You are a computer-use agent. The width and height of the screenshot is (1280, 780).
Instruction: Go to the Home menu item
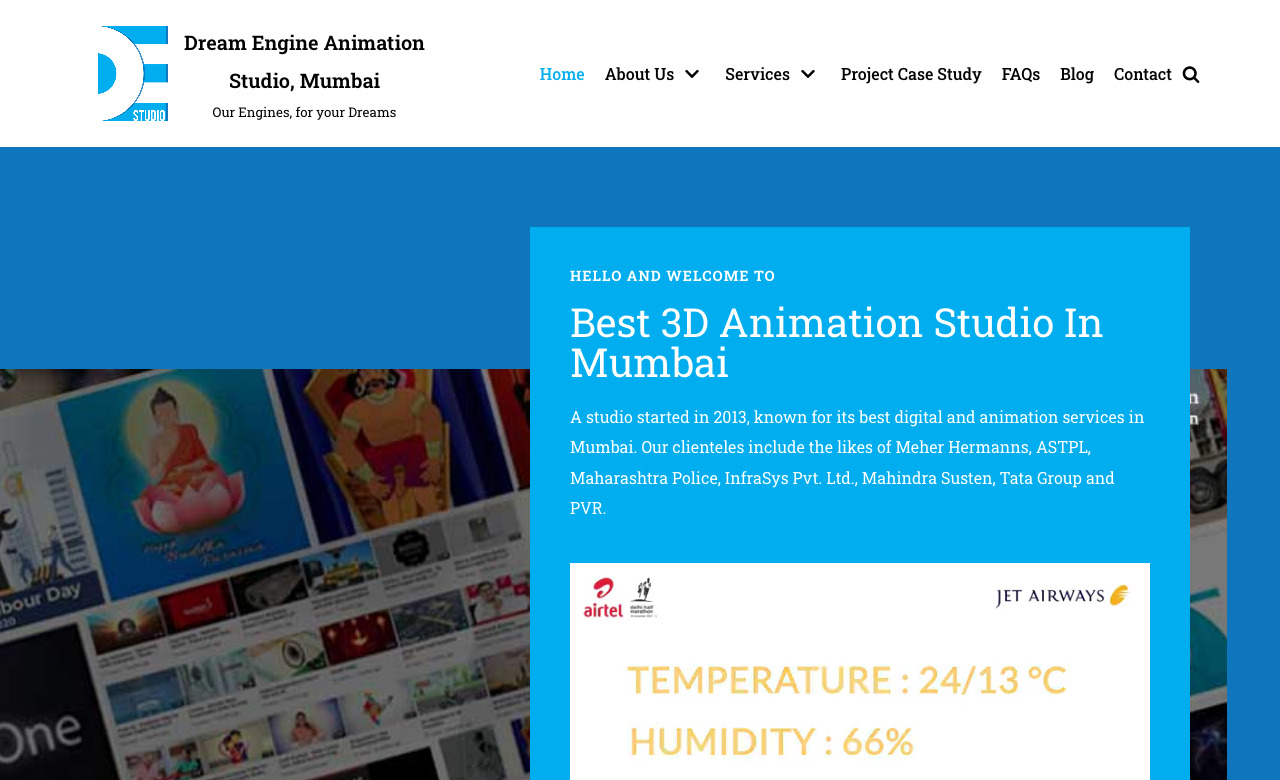pyautogui.click(x=562, y=74)
